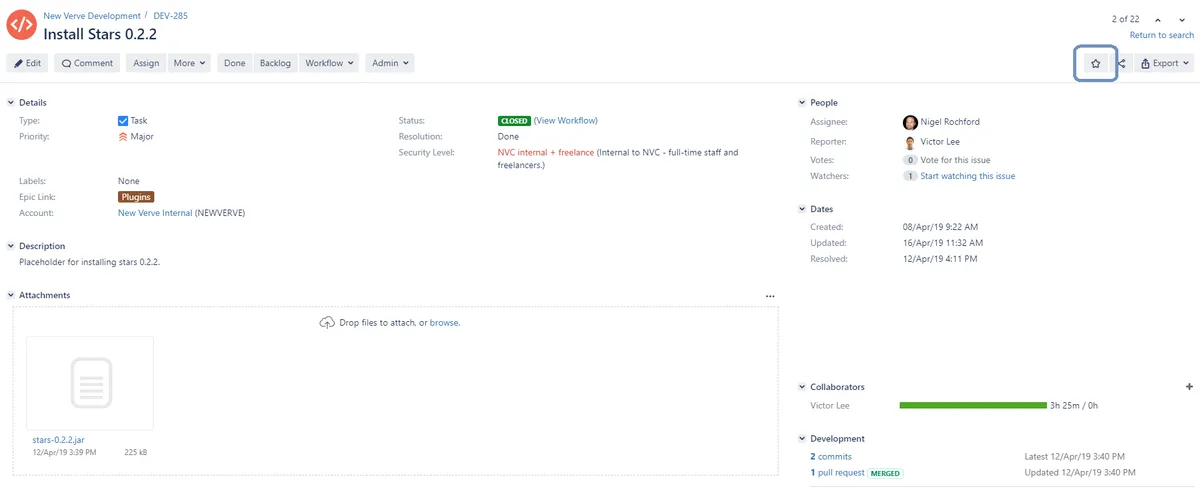Click the issue title Install Stars 0.2.2

coord(100,34)
